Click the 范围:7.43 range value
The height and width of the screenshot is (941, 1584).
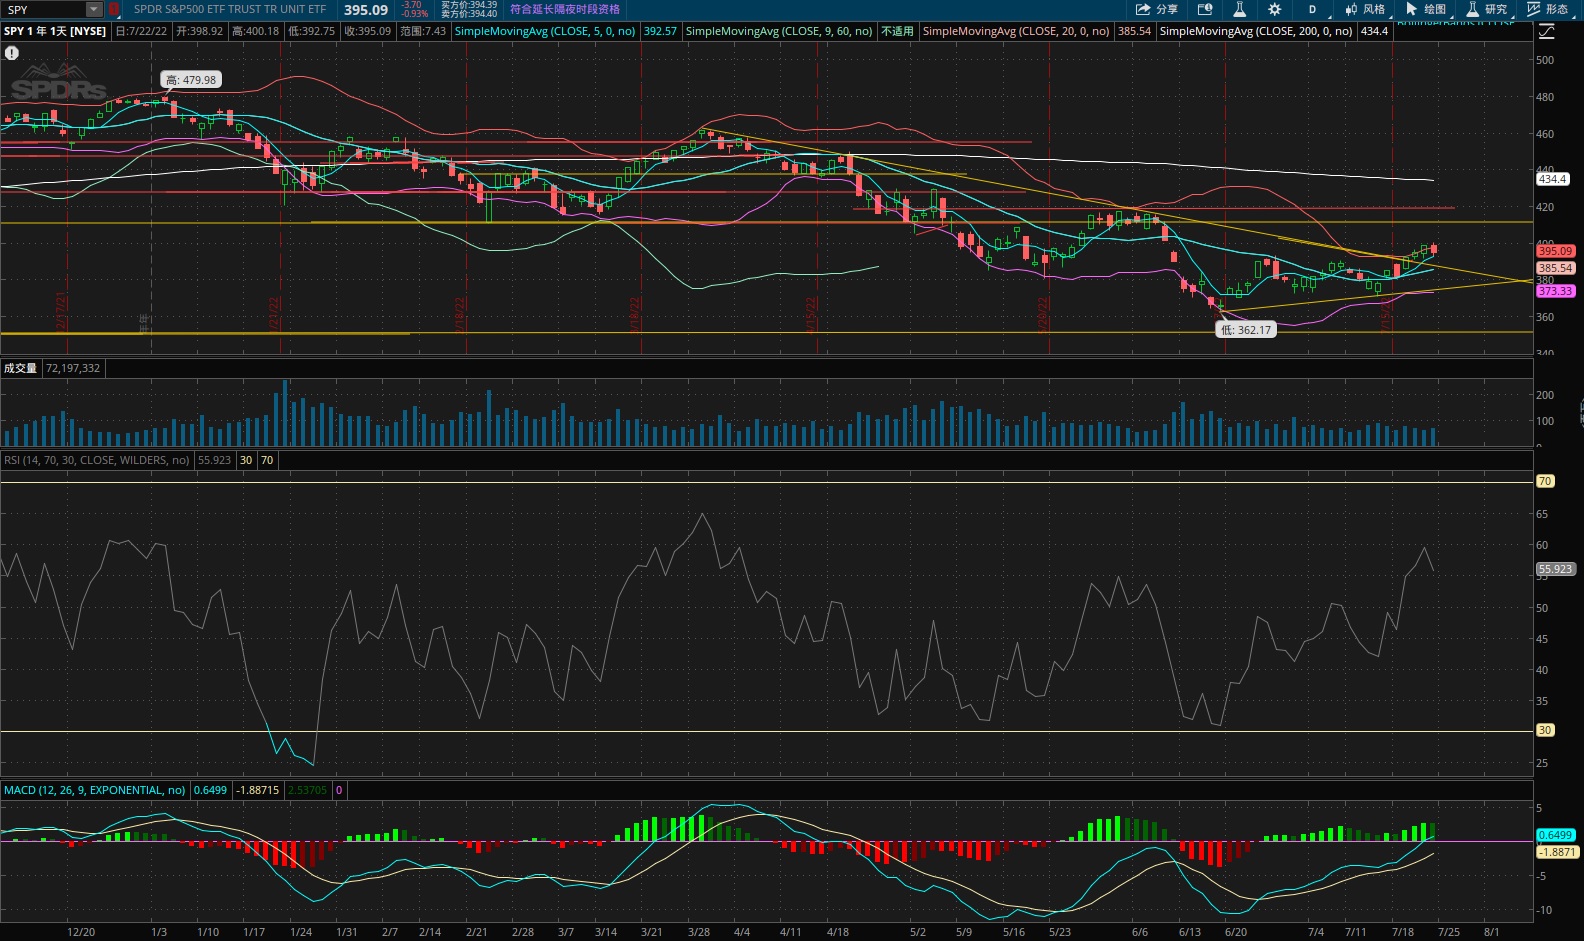tap(423, 31)
